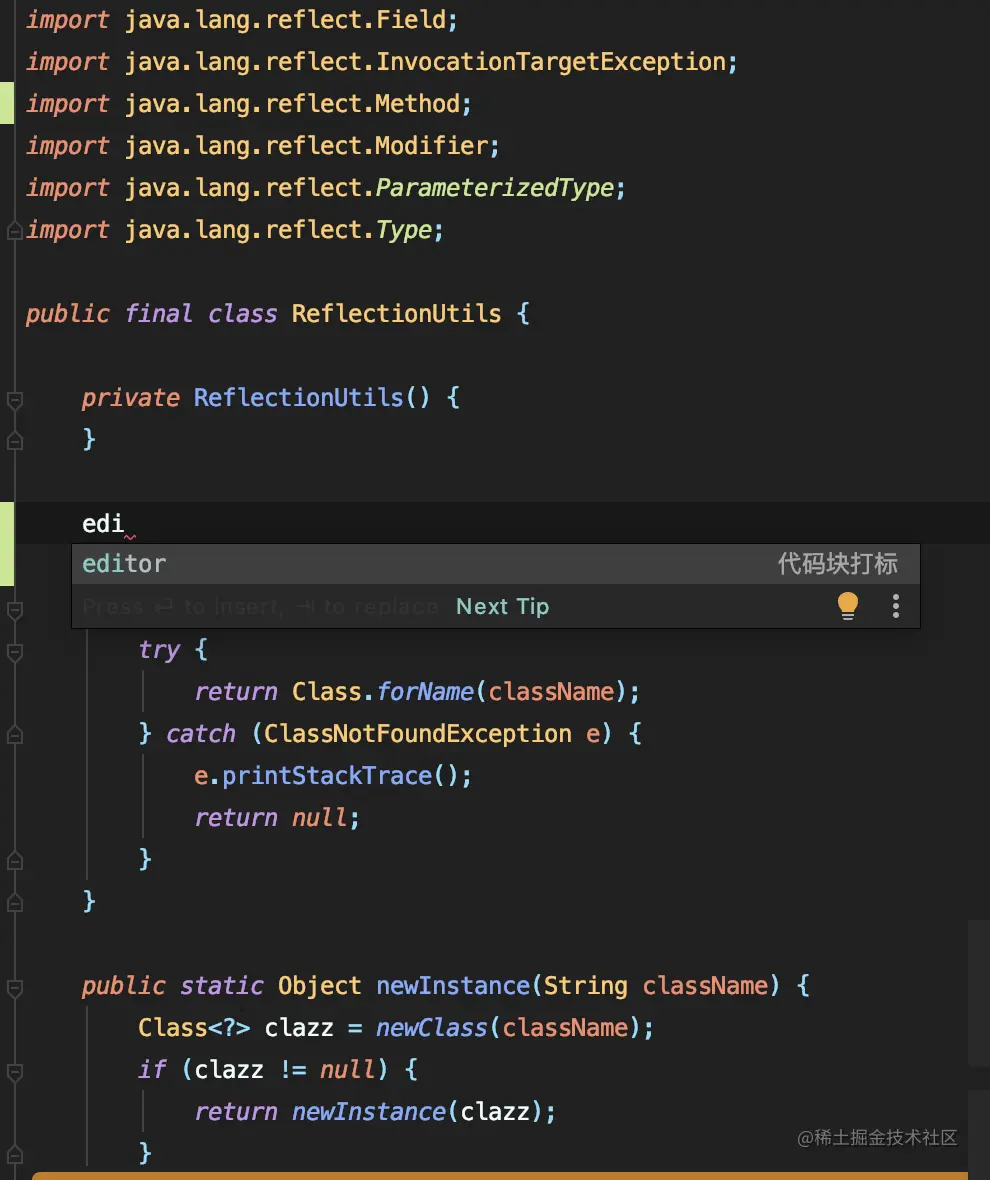Screen dimensions: 990x1180
Task: Click 'InvocationTargetException' in the import line
Action: [x=551, y=62]
